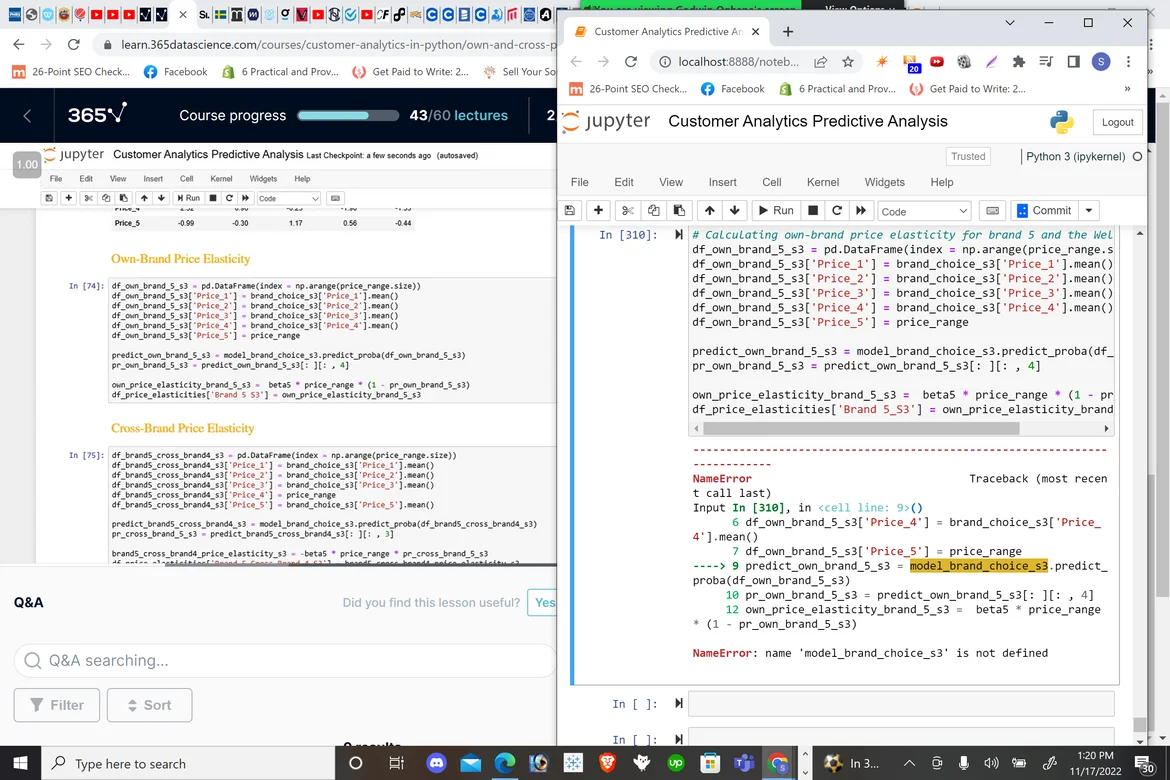1170x780 pixels.
Task: Expand the Commit button dropdown arrow
Action: point(1089,211)
